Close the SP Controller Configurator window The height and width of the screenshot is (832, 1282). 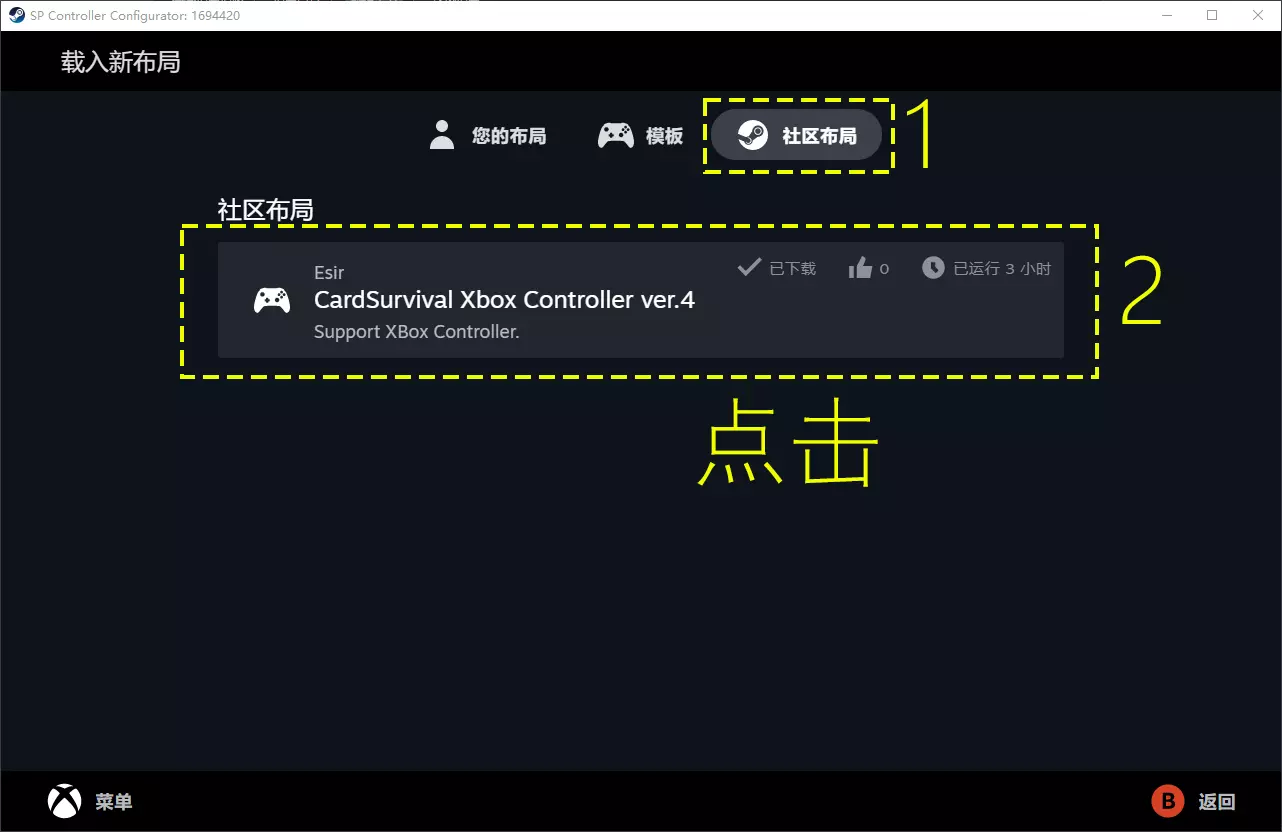(x=1258, y=15)
